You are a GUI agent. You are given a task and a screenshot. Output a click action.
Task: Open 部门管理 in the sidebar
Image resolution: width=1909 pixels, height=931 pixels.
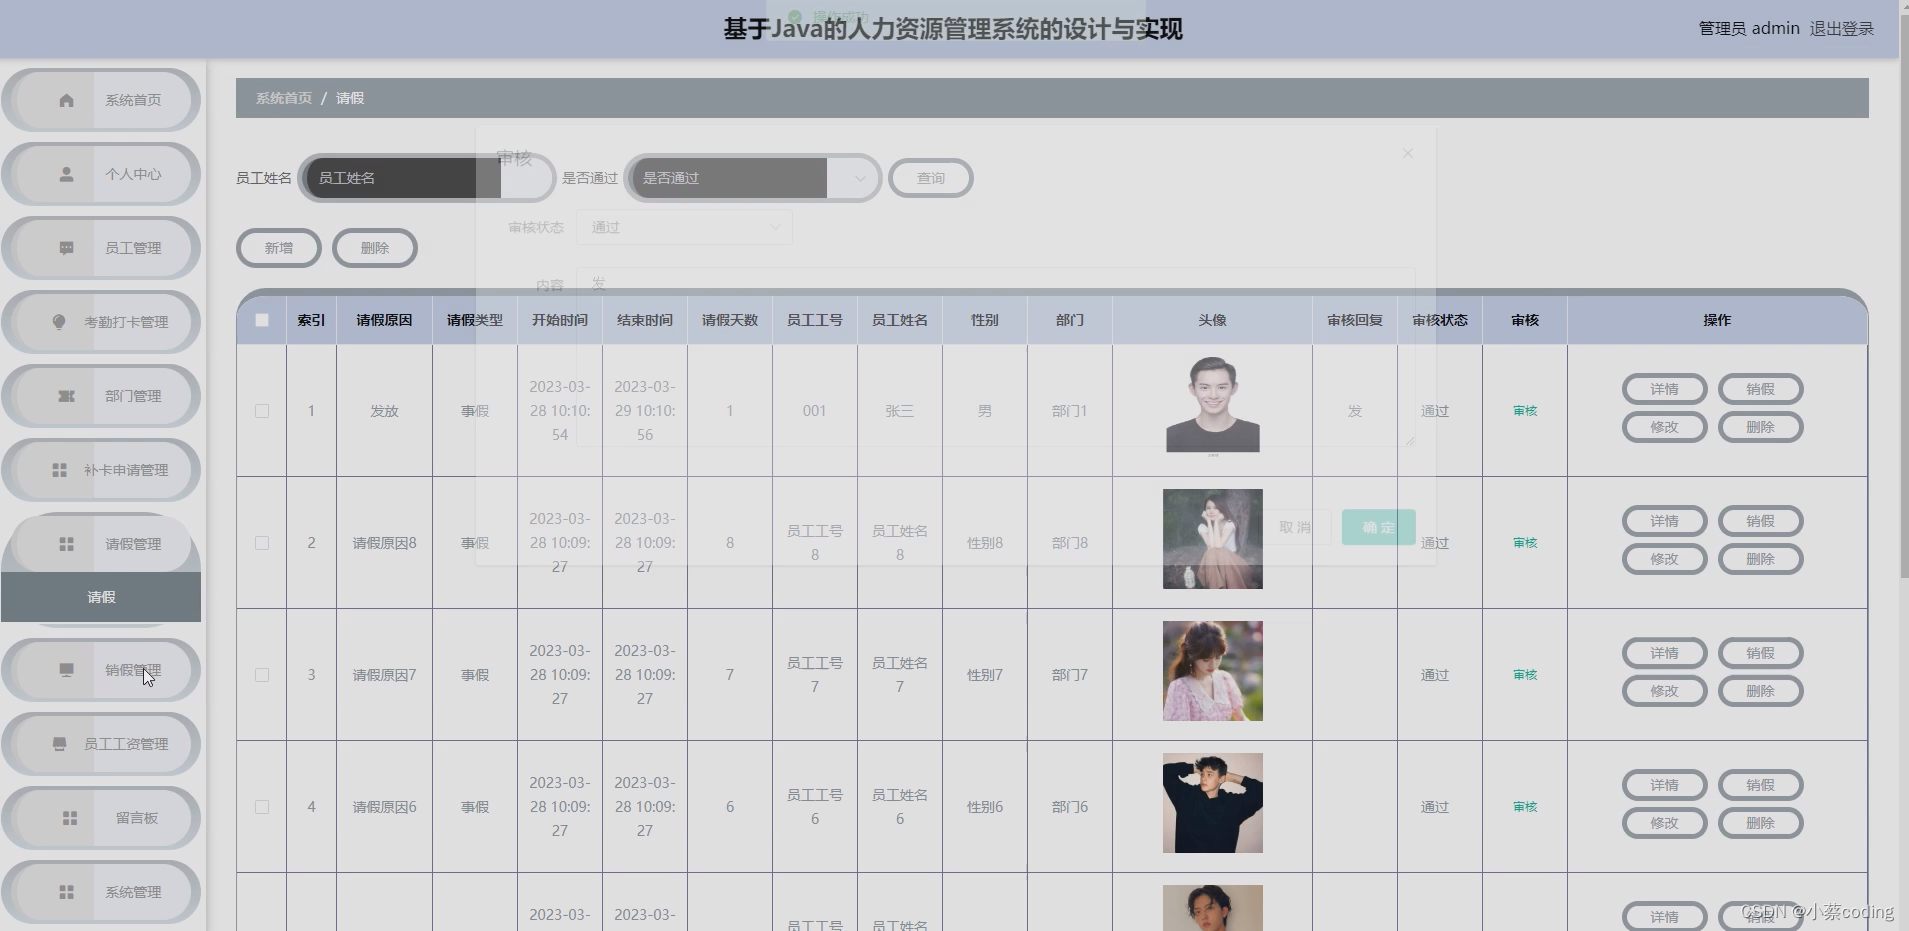tap(101, 396)
